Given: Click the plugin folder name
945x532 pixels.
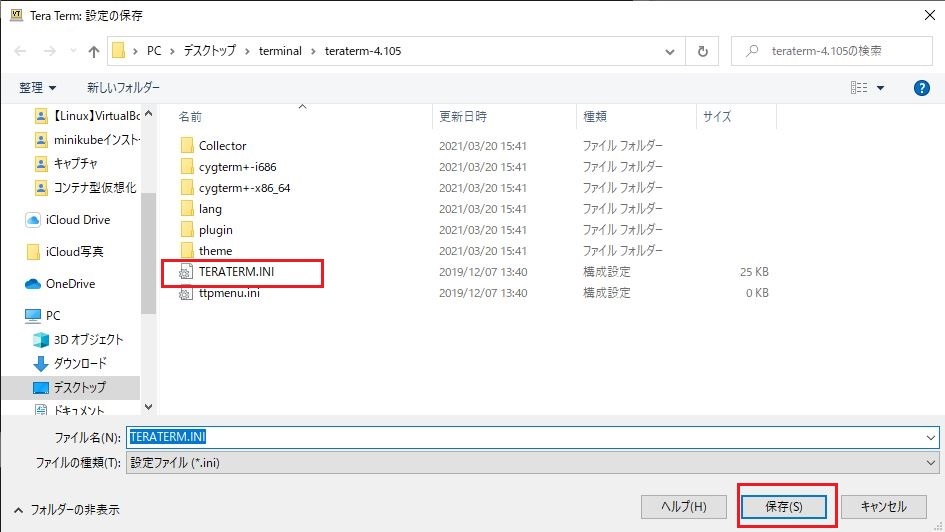Looking at the screenshot, I should (x=215, y=230).
